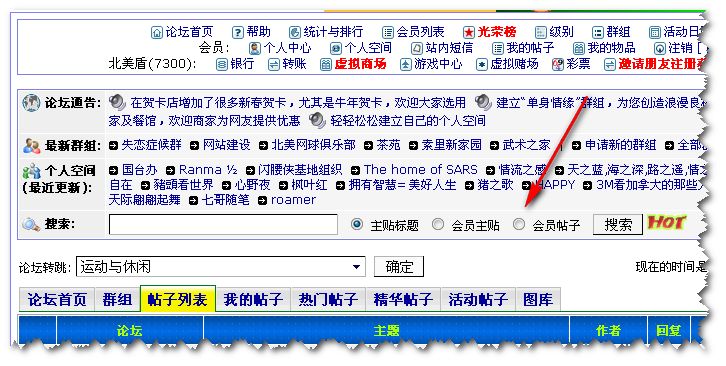Select the 主贴标题 radio button
The width and height of the screenshot is (726, 366).
tap(357, 224)
